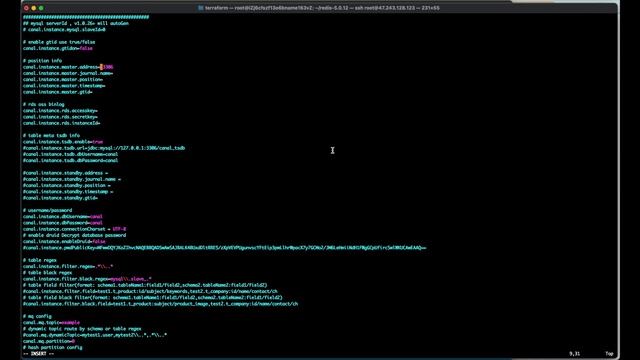This screenshot has height=360, width=640.
Task: Click the canal.instance.enableDruid=false line
Action: click(64, 241)
